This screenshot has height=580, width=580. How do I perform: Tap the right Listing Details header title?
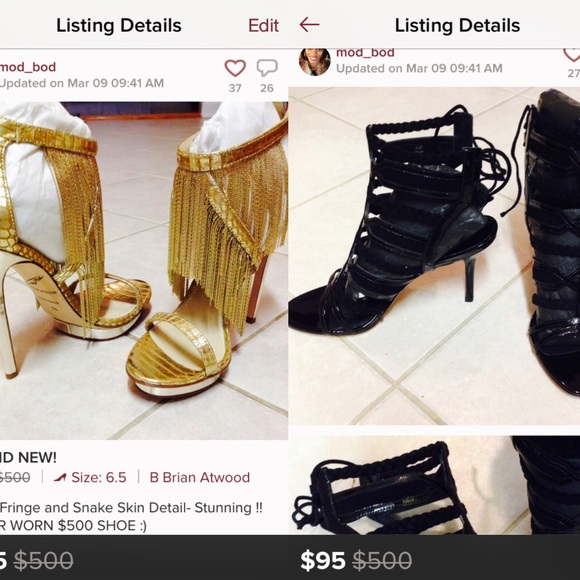click(458, 26)
